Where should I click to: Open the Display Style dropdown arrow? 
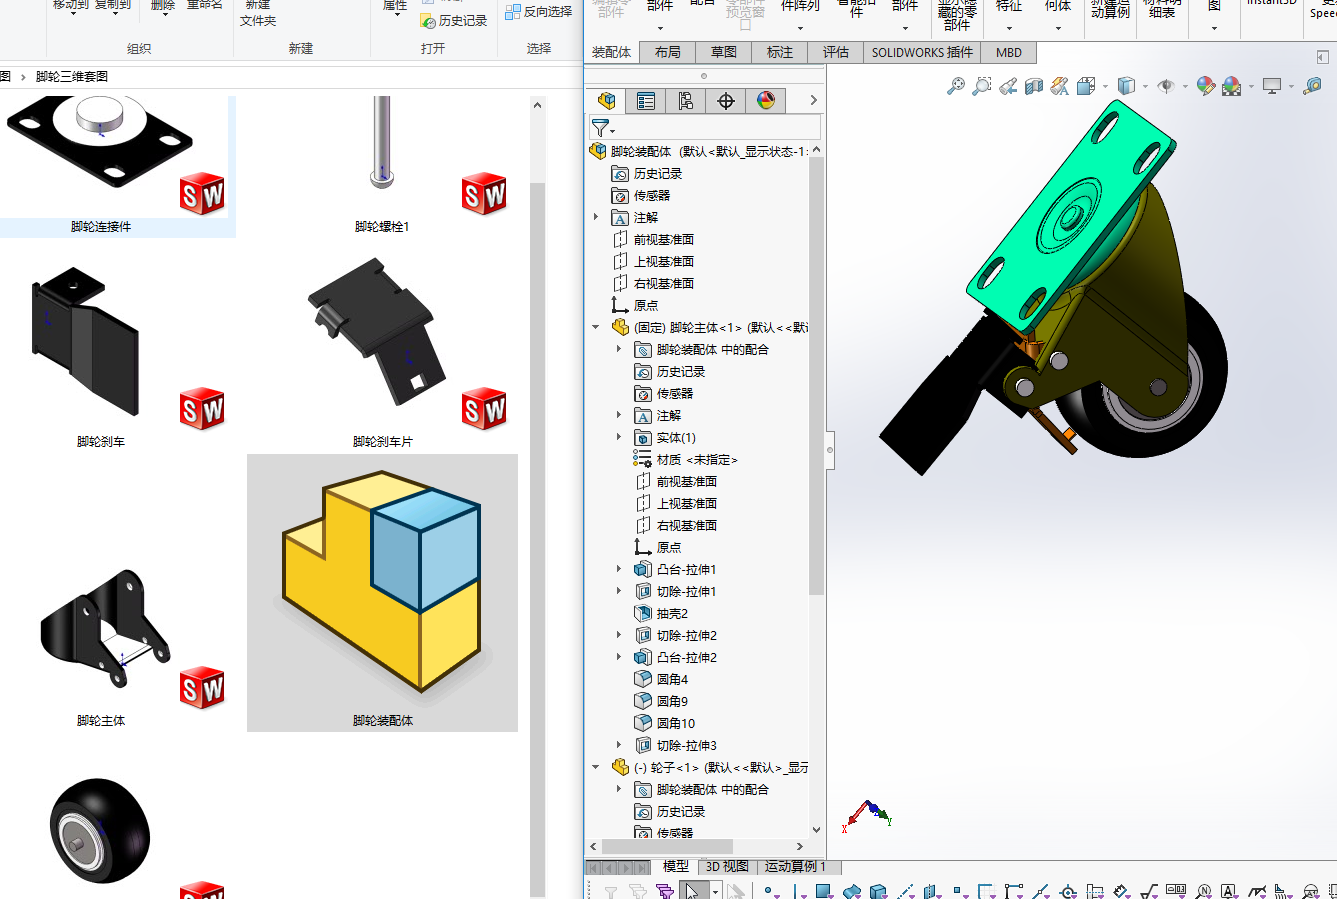(x=1144, y=87)
